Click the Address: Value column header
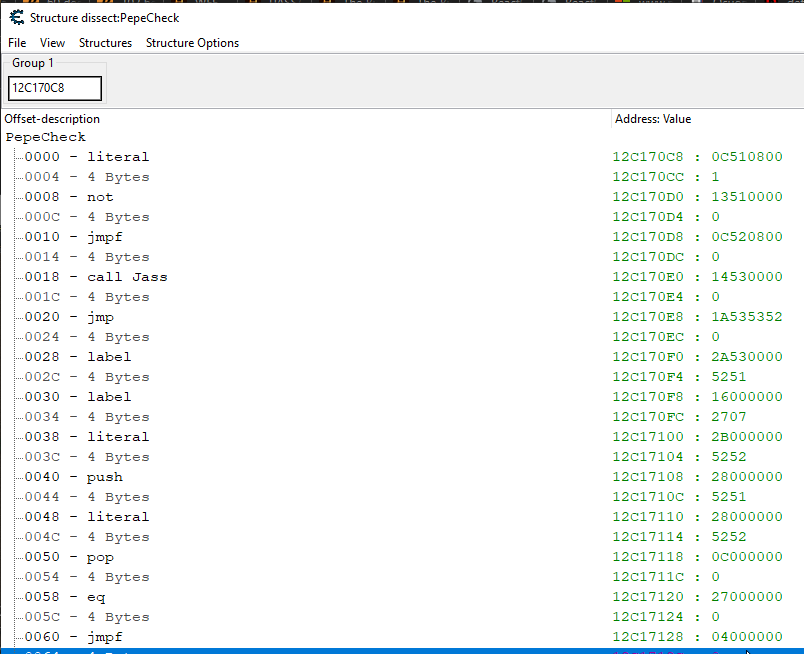The height and width of the screenshot is (654, 804). (x=653, y=119)
